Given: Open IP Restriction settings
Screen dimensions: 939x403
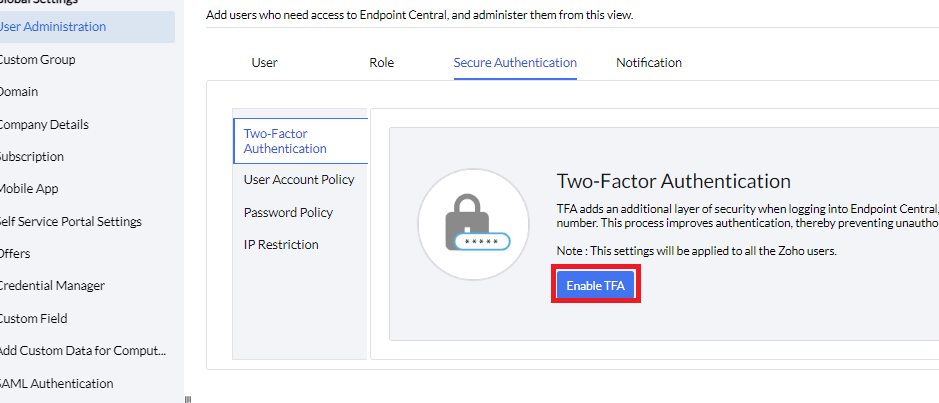Looking at the screenshot, I should 281,244.
